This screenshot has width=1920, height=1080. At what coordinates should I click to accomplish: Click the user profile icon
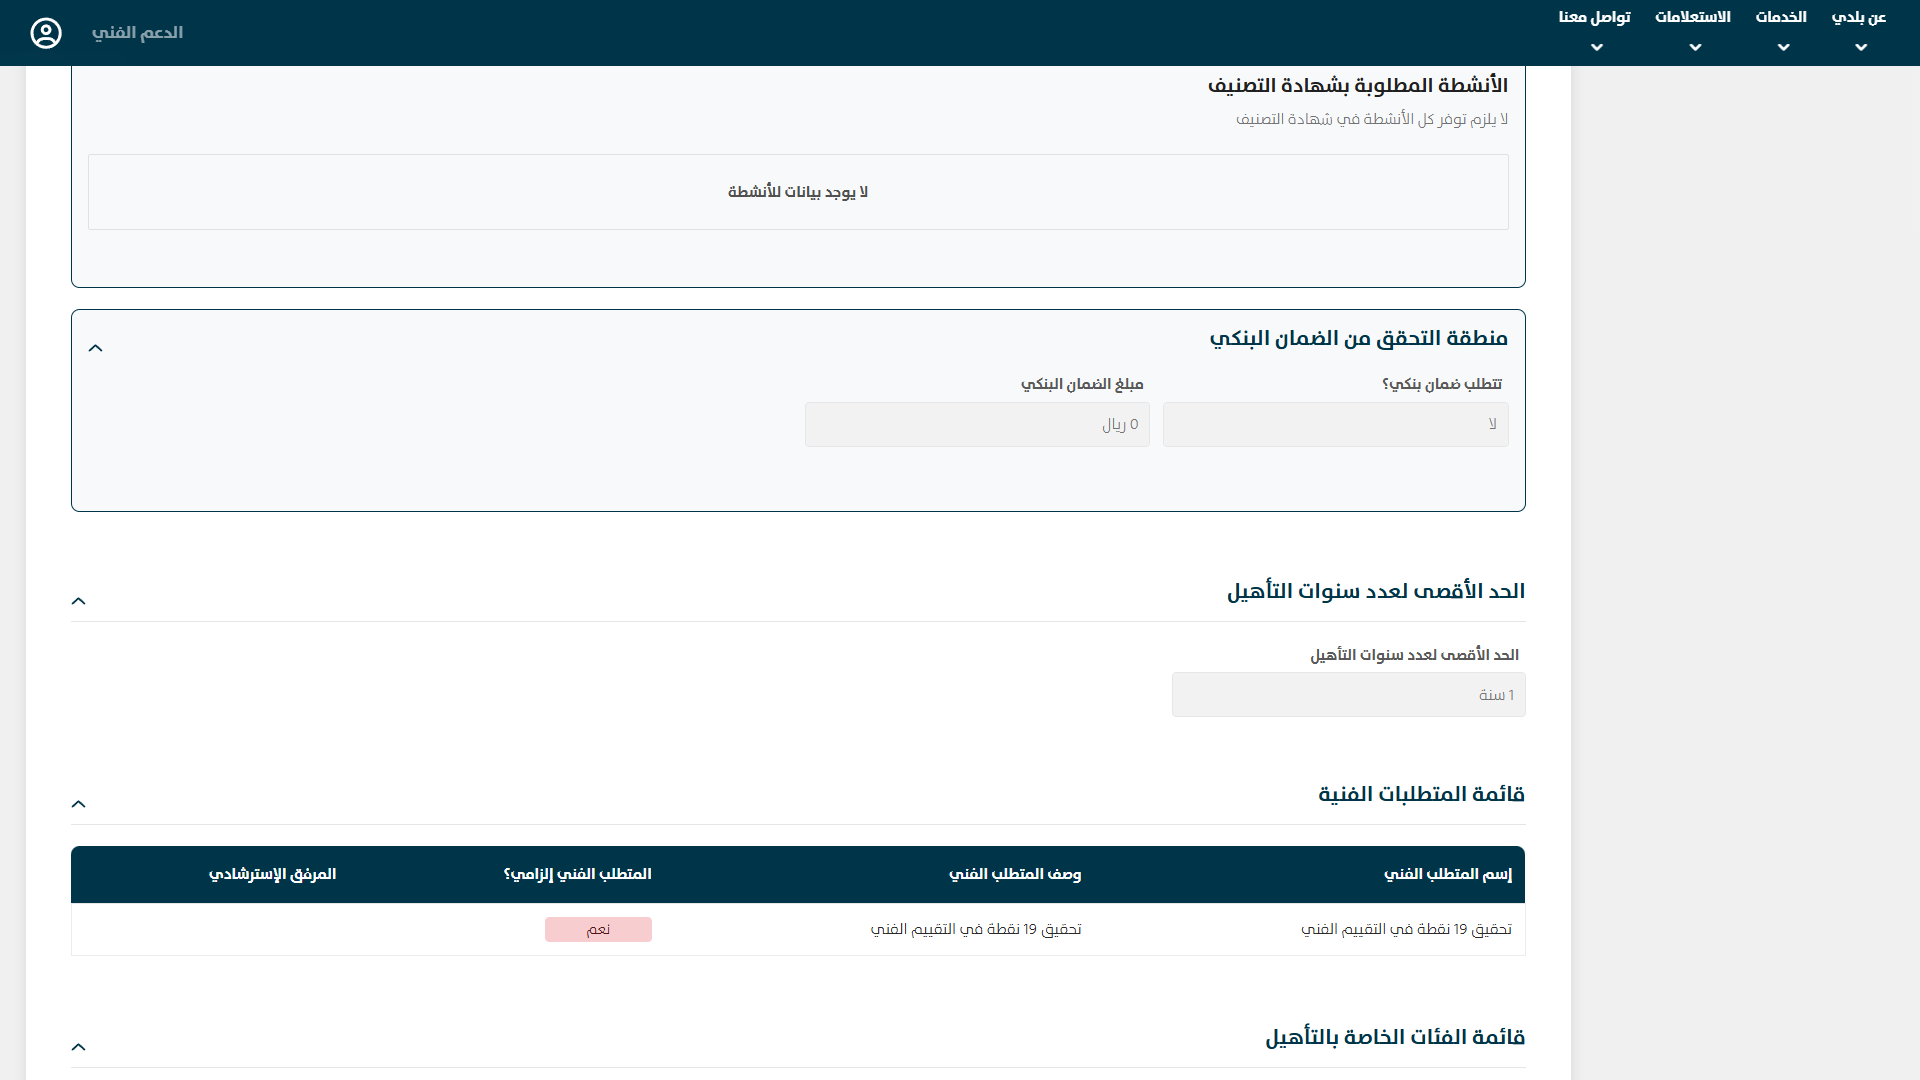click(x=46, y=33)
